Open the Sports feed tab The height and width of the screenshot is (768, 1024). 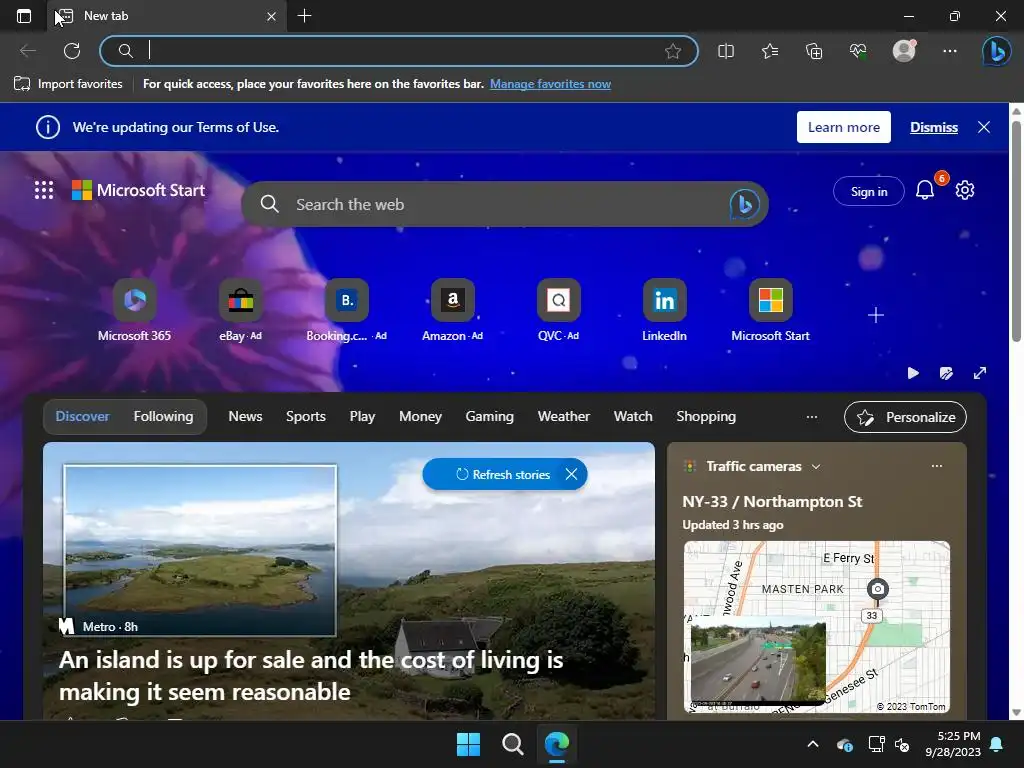tap(306, 417)
